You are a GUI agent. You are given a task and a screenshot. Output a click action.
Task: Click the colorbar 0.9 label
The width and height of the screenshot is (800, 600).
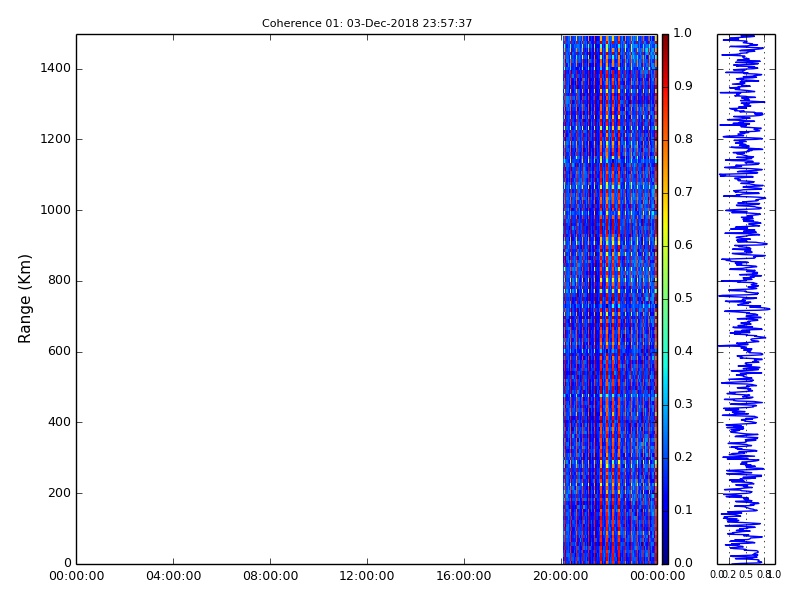pos(683,86)
